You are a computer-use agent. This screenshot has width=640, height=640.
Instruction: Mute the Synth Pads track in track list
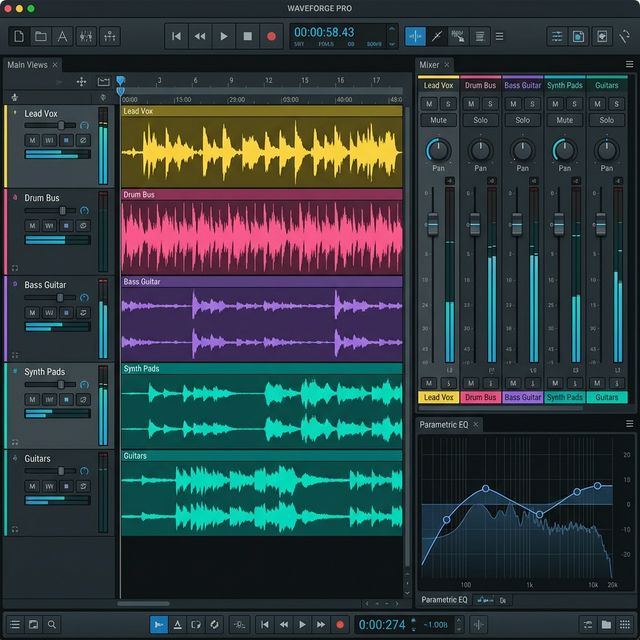click(x=32, y=400)
